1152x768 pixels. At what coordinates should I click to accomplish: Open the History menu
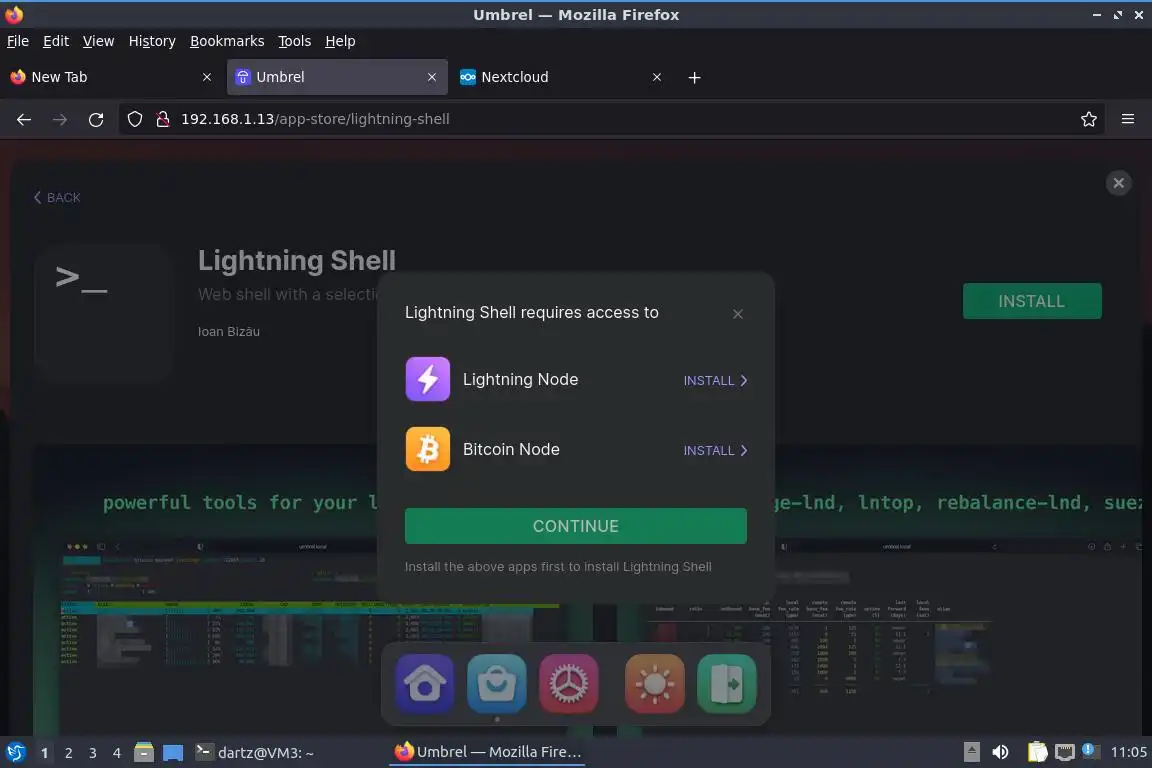click(x=152, y=41)
